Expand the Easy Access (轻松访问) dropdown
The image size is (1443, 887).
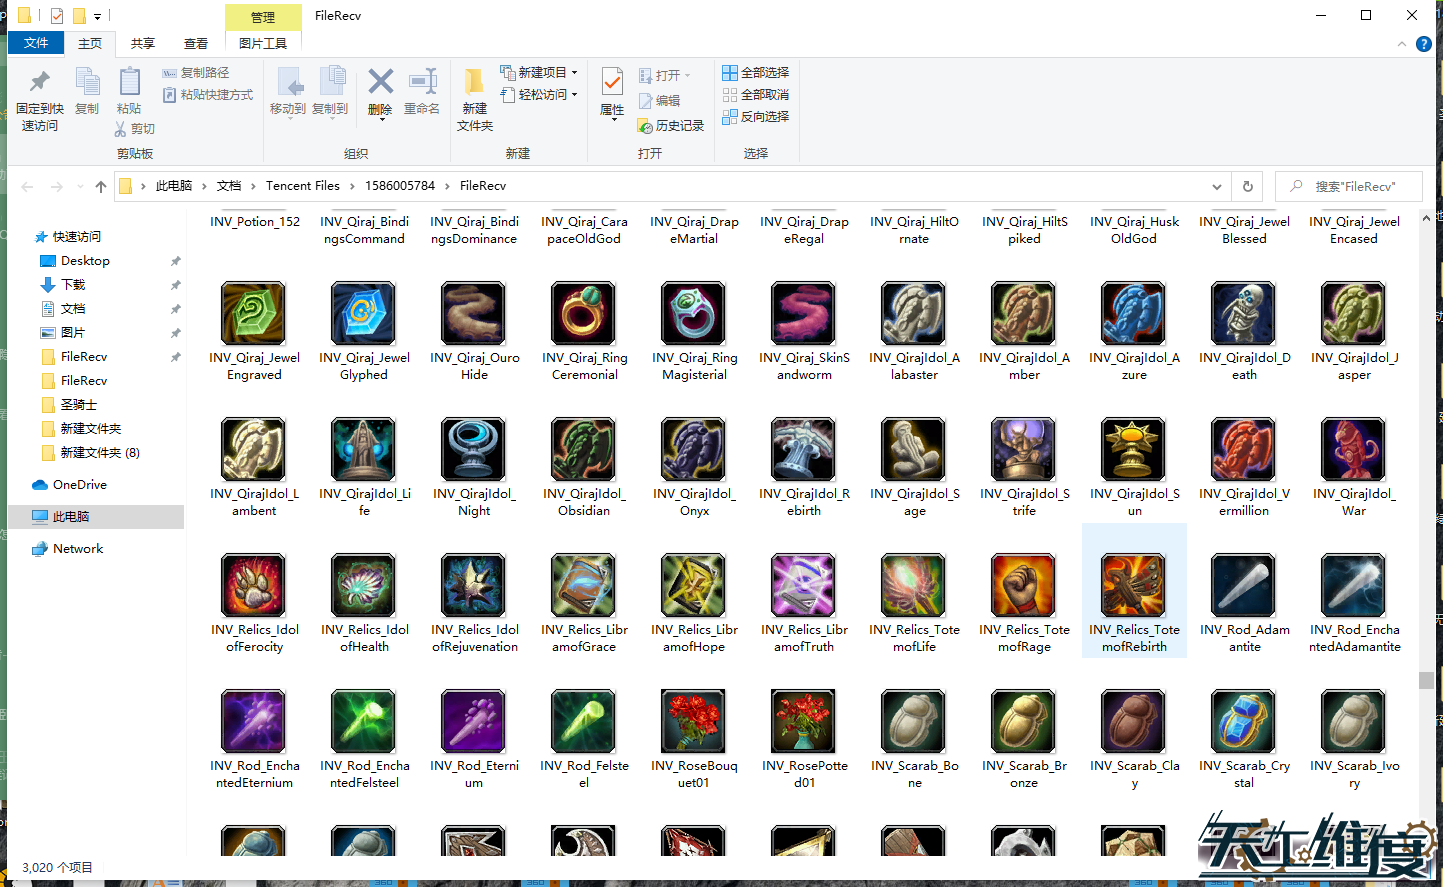click(x=574, y=95)
